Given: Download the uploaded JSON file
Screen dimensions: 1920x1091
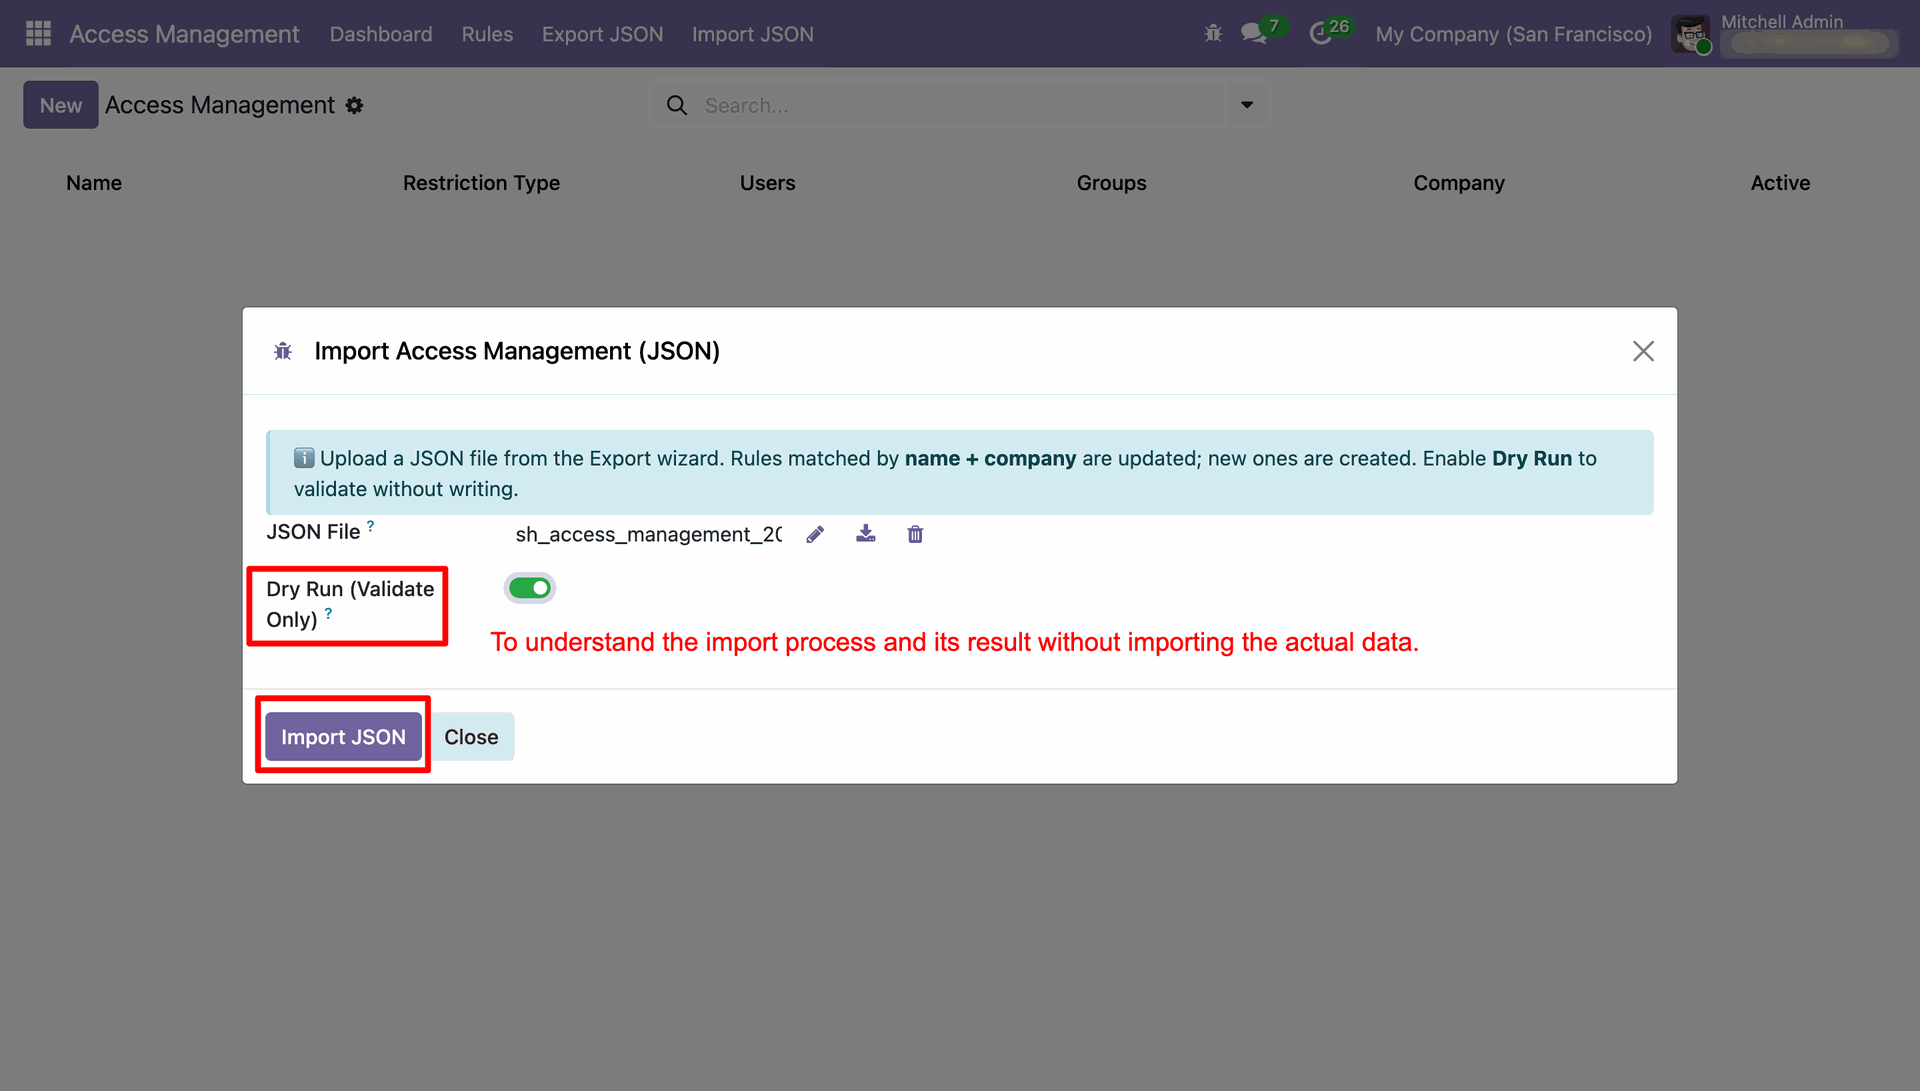Looking at the screenshot, I should tap(866, 534).
